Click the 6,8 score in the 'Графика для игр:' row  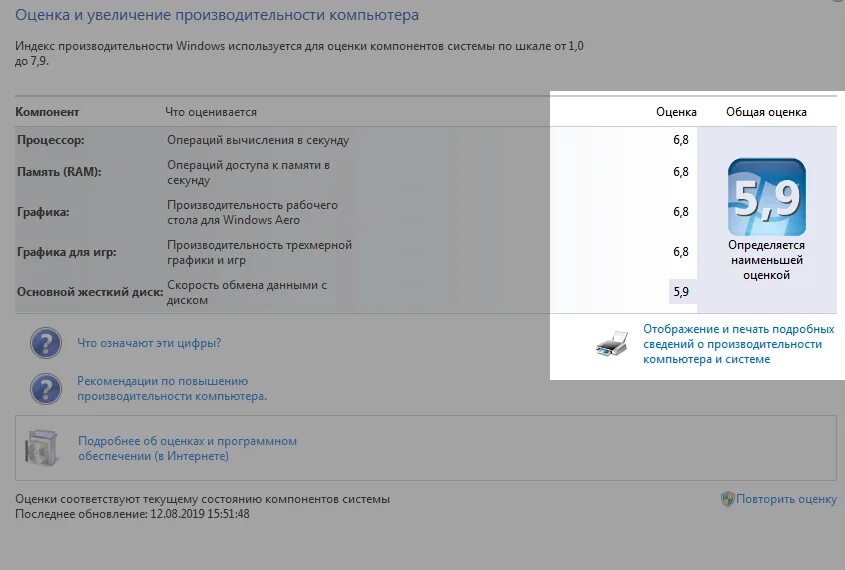(681, 252)
